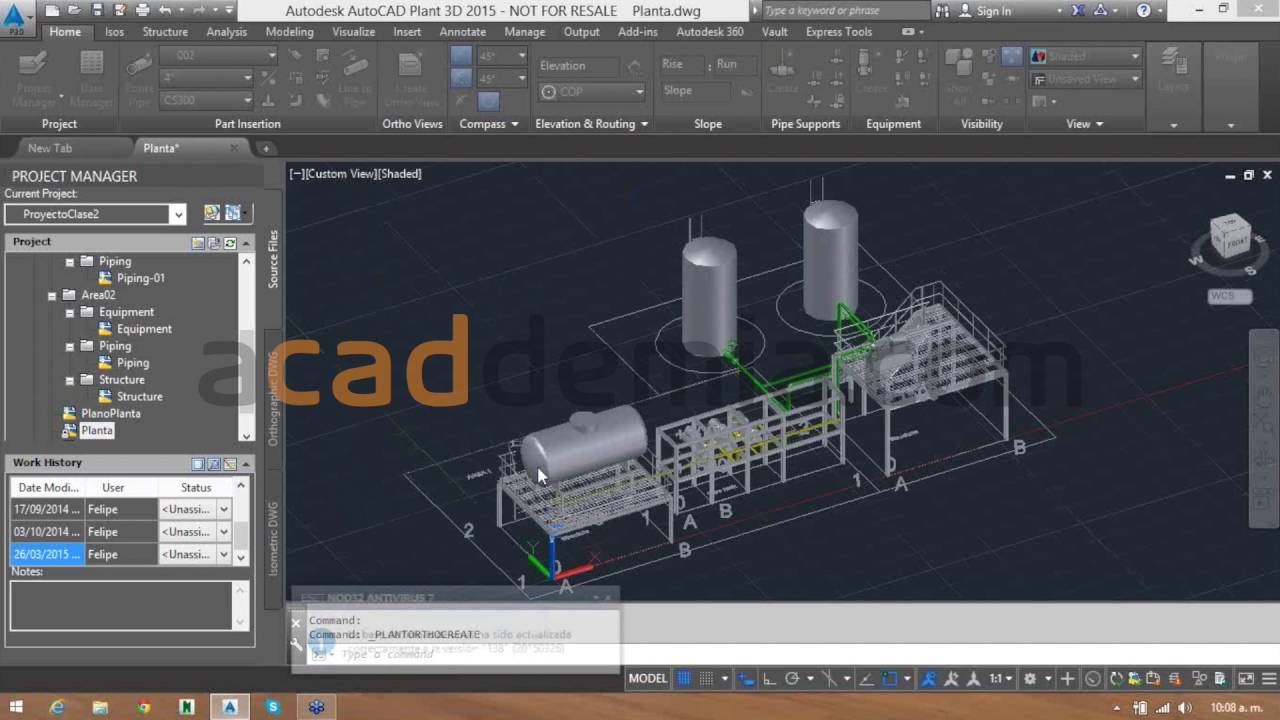1280x720 pixels.
Task: Toggle Isometric Drafting in status bar
Action: (829, 679)
